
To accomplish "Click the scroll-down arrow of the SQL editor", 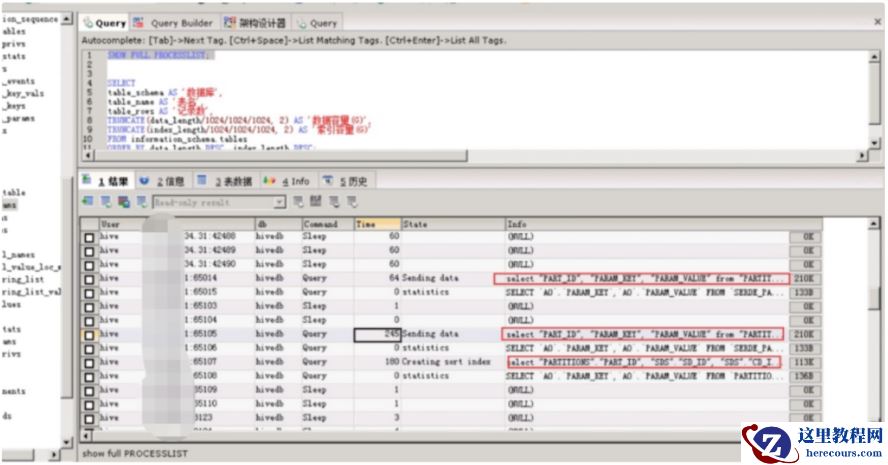I will pos(875,143).
